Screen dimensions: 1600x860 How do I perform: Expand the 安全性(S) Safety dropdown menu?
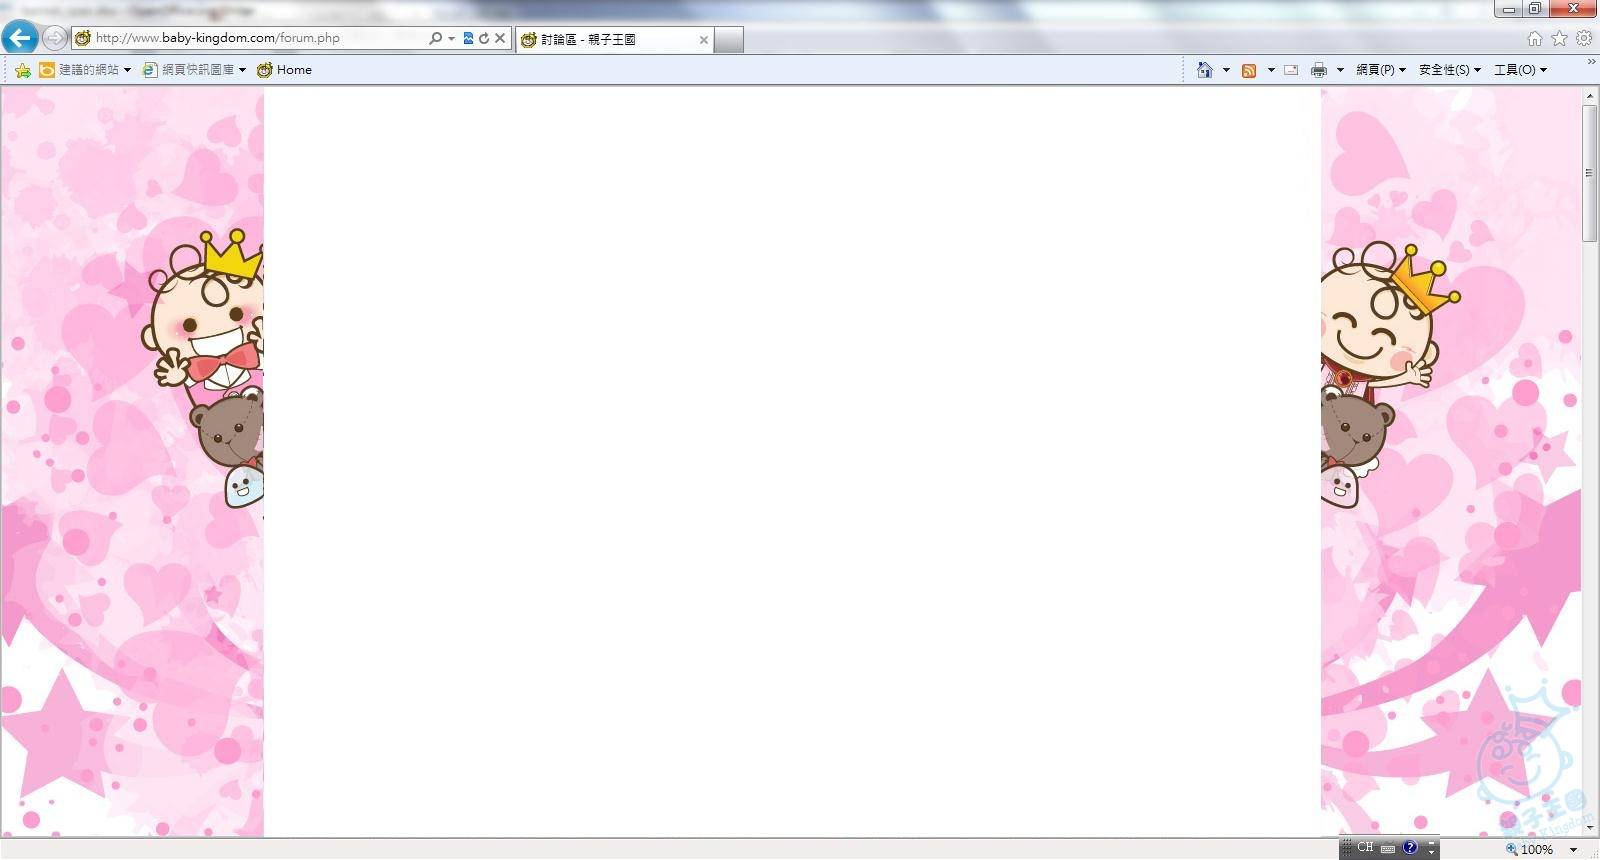(x=1449, y=70)
